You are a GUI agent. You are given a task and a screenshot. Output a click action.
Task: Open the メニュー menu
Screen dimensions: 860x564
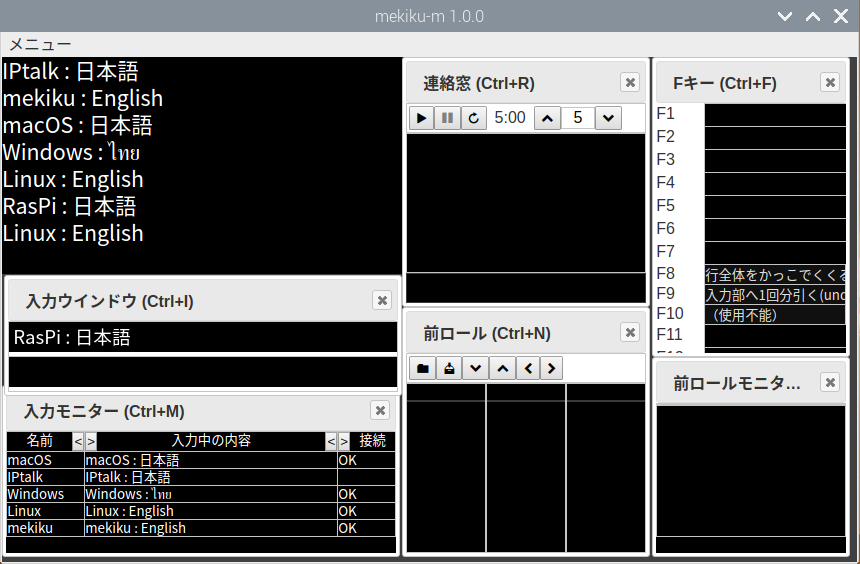click(40, 44)
